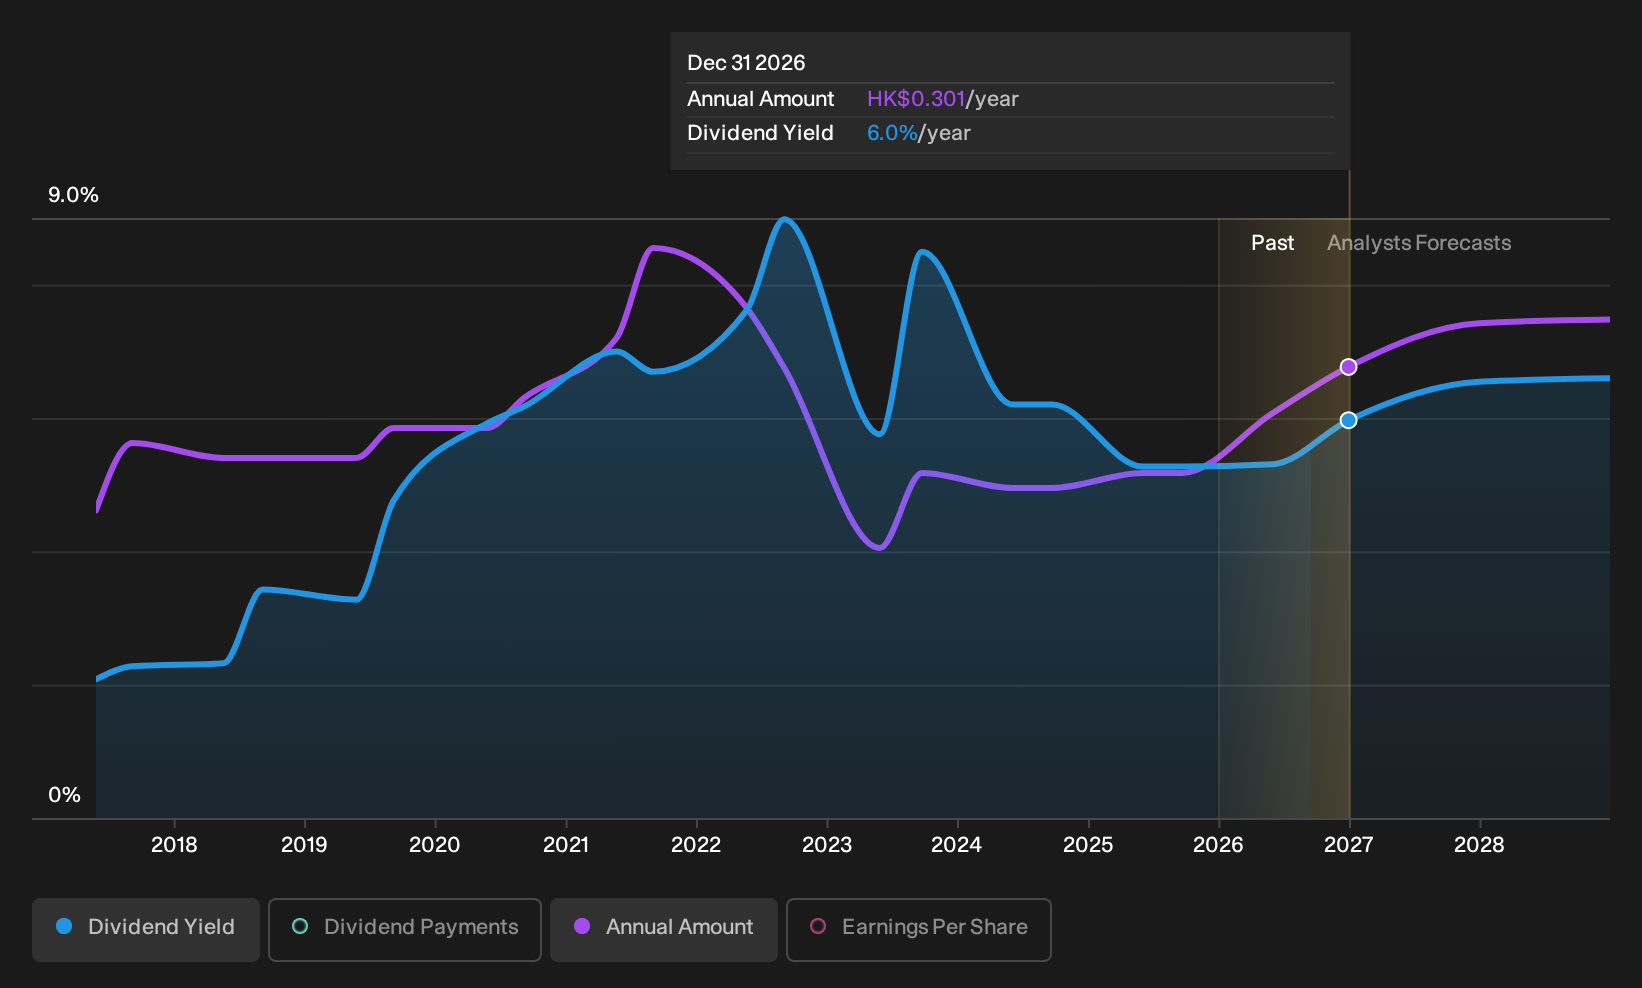The width and height of the screenshot is (1642, 988).
Task: Toggle the Dividend Yield legend button
Action: 146,929
